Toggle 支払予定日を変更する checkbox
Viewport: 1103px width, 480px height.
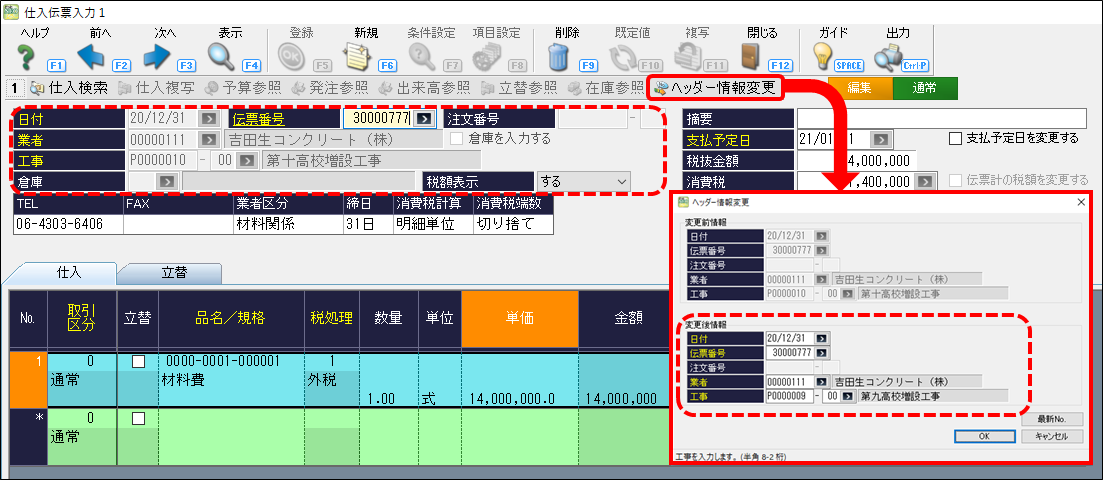(955, 139)
